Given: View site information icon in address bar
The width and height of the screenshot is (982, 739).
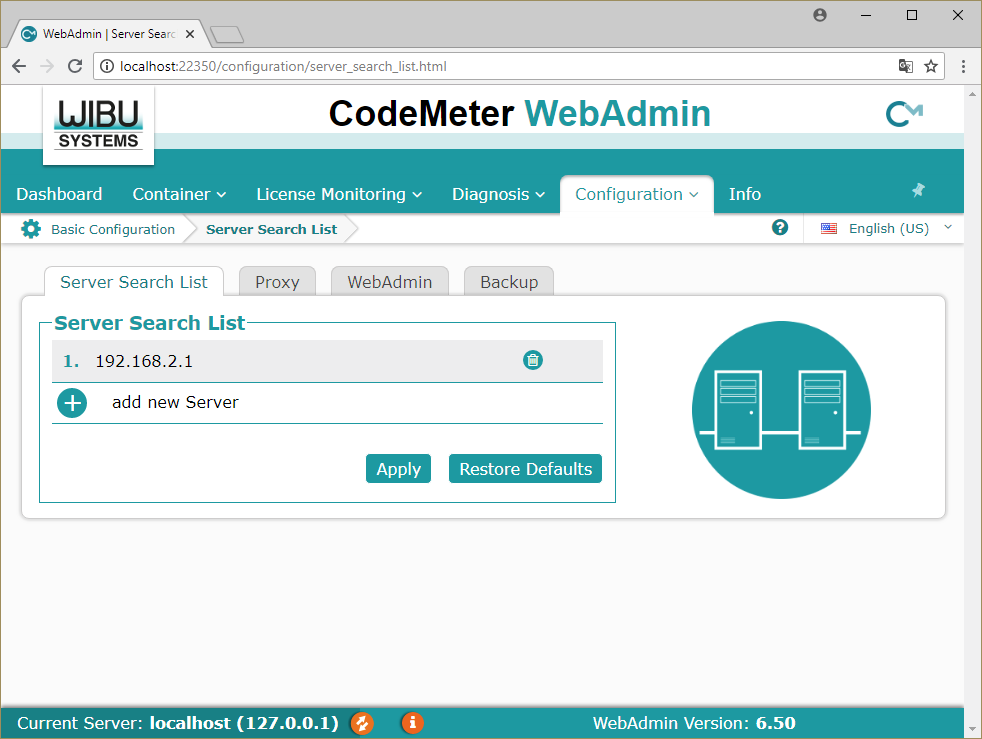Looking at the screenshot, I should [107, 66].
